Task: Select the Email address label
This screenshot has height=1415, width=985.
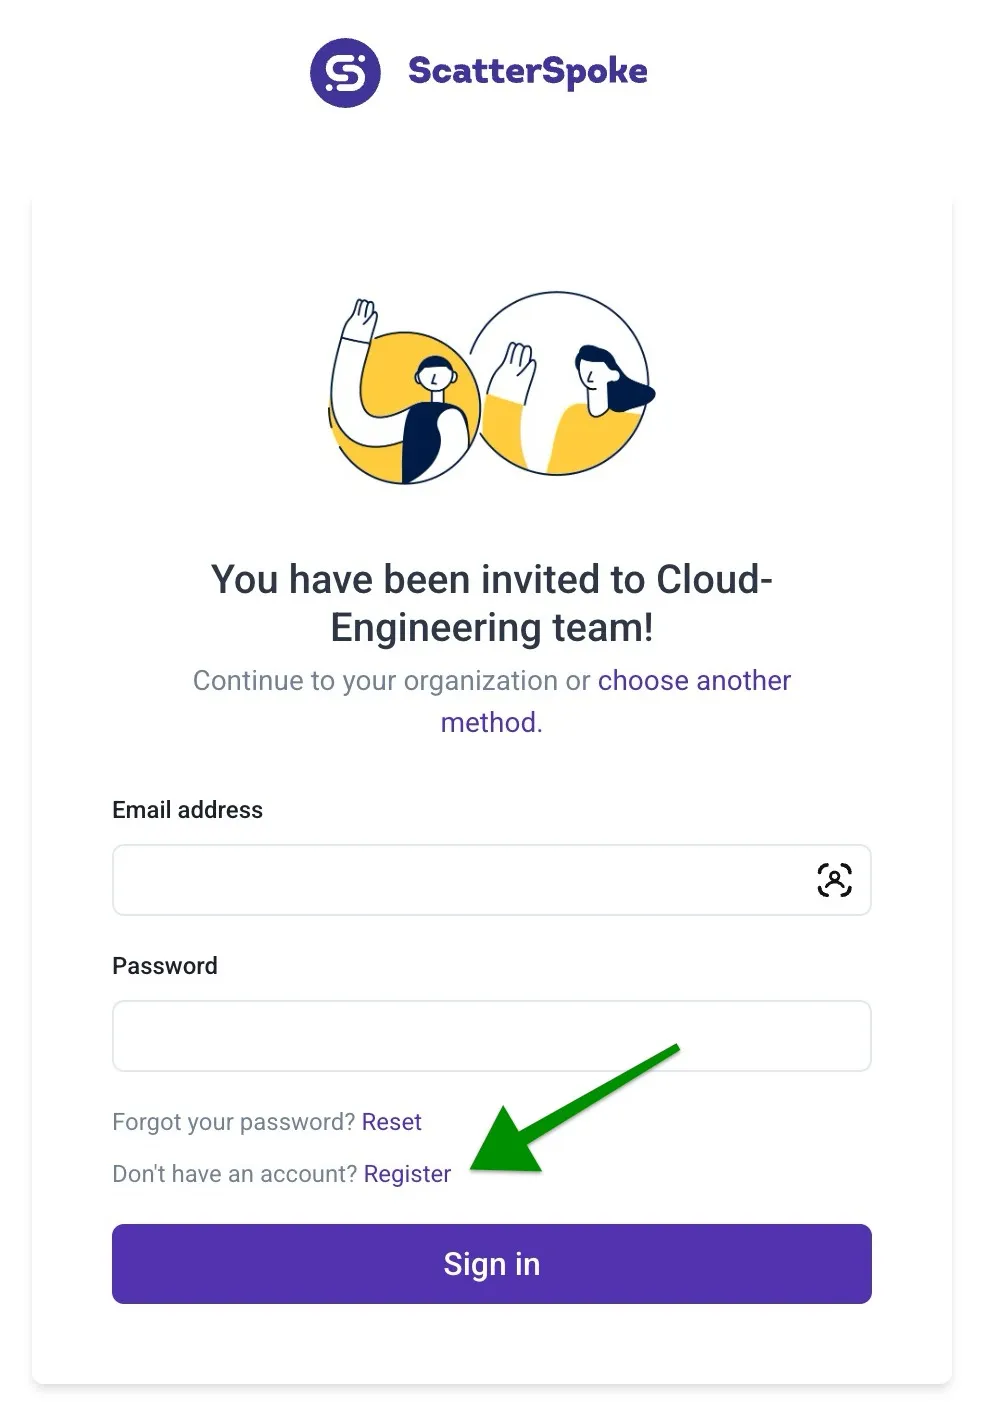Action: [x=186, y=810]
